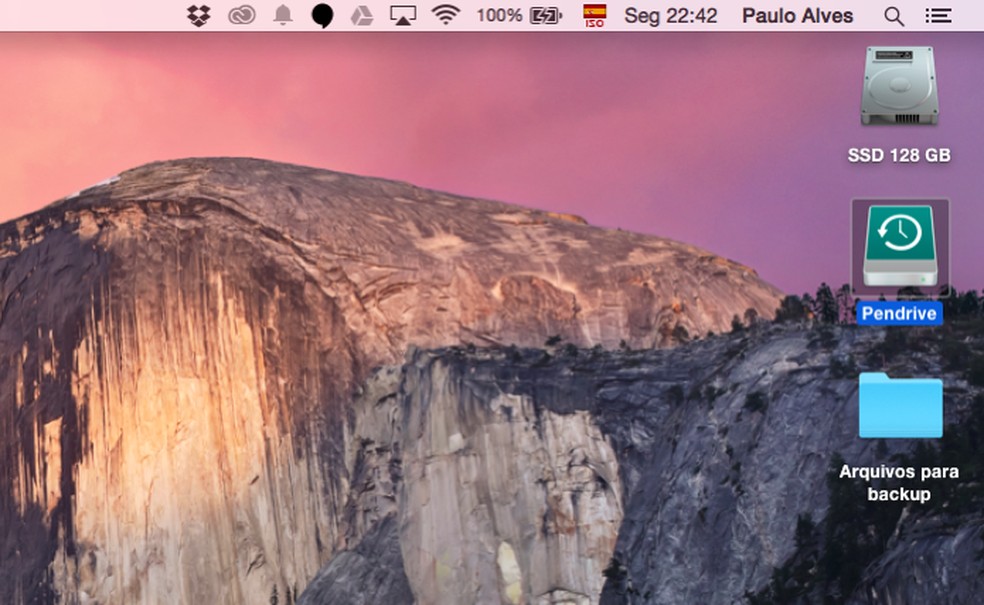Open the Wi-Fi status menu
Image resolution: width=984 pixels, height=605 pixels.
[446, 15]
